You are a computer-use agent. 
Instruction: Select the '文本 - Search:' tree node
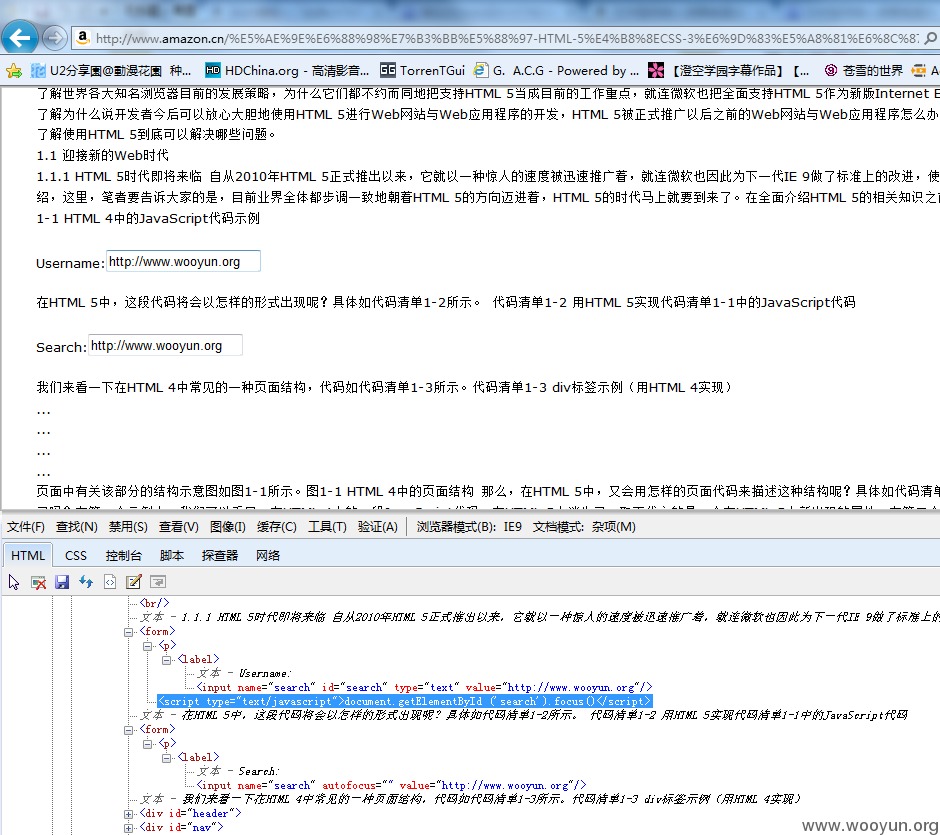pyautogui.click(x=238, y=771)
